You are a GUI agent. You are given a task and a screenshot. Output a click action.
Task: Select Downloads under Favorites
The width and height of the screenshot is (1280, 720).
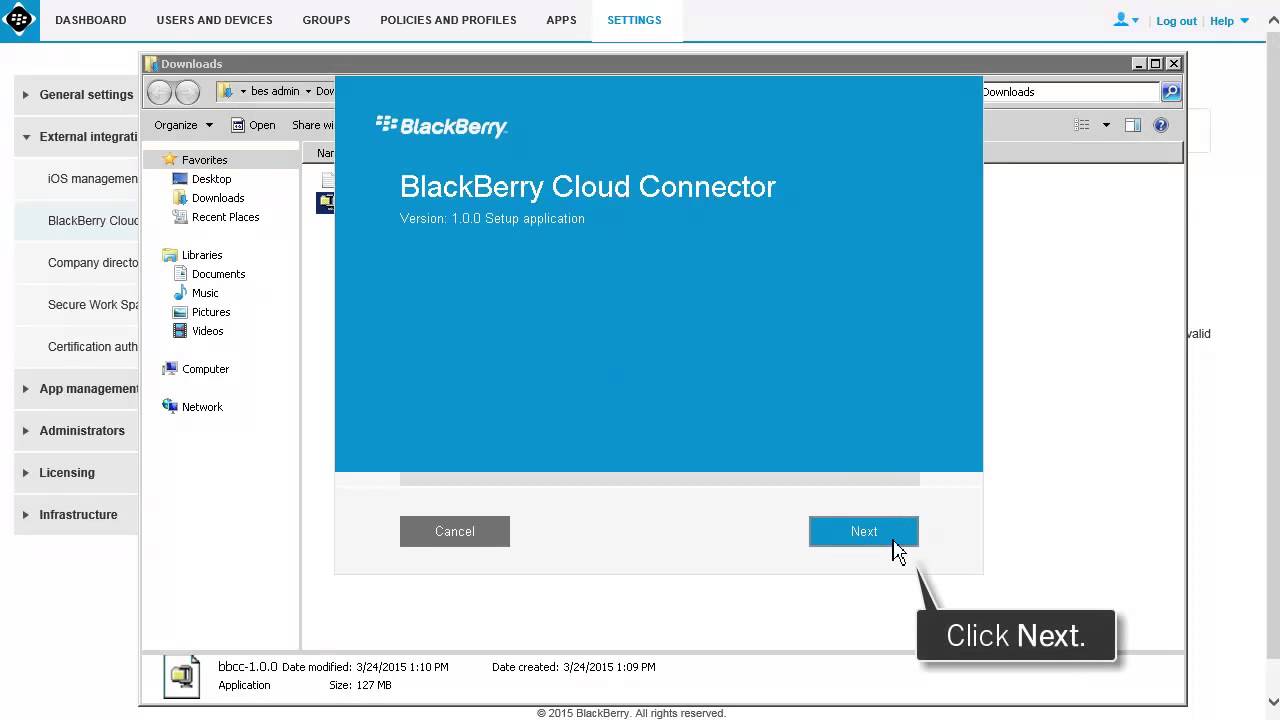(217, 198)
